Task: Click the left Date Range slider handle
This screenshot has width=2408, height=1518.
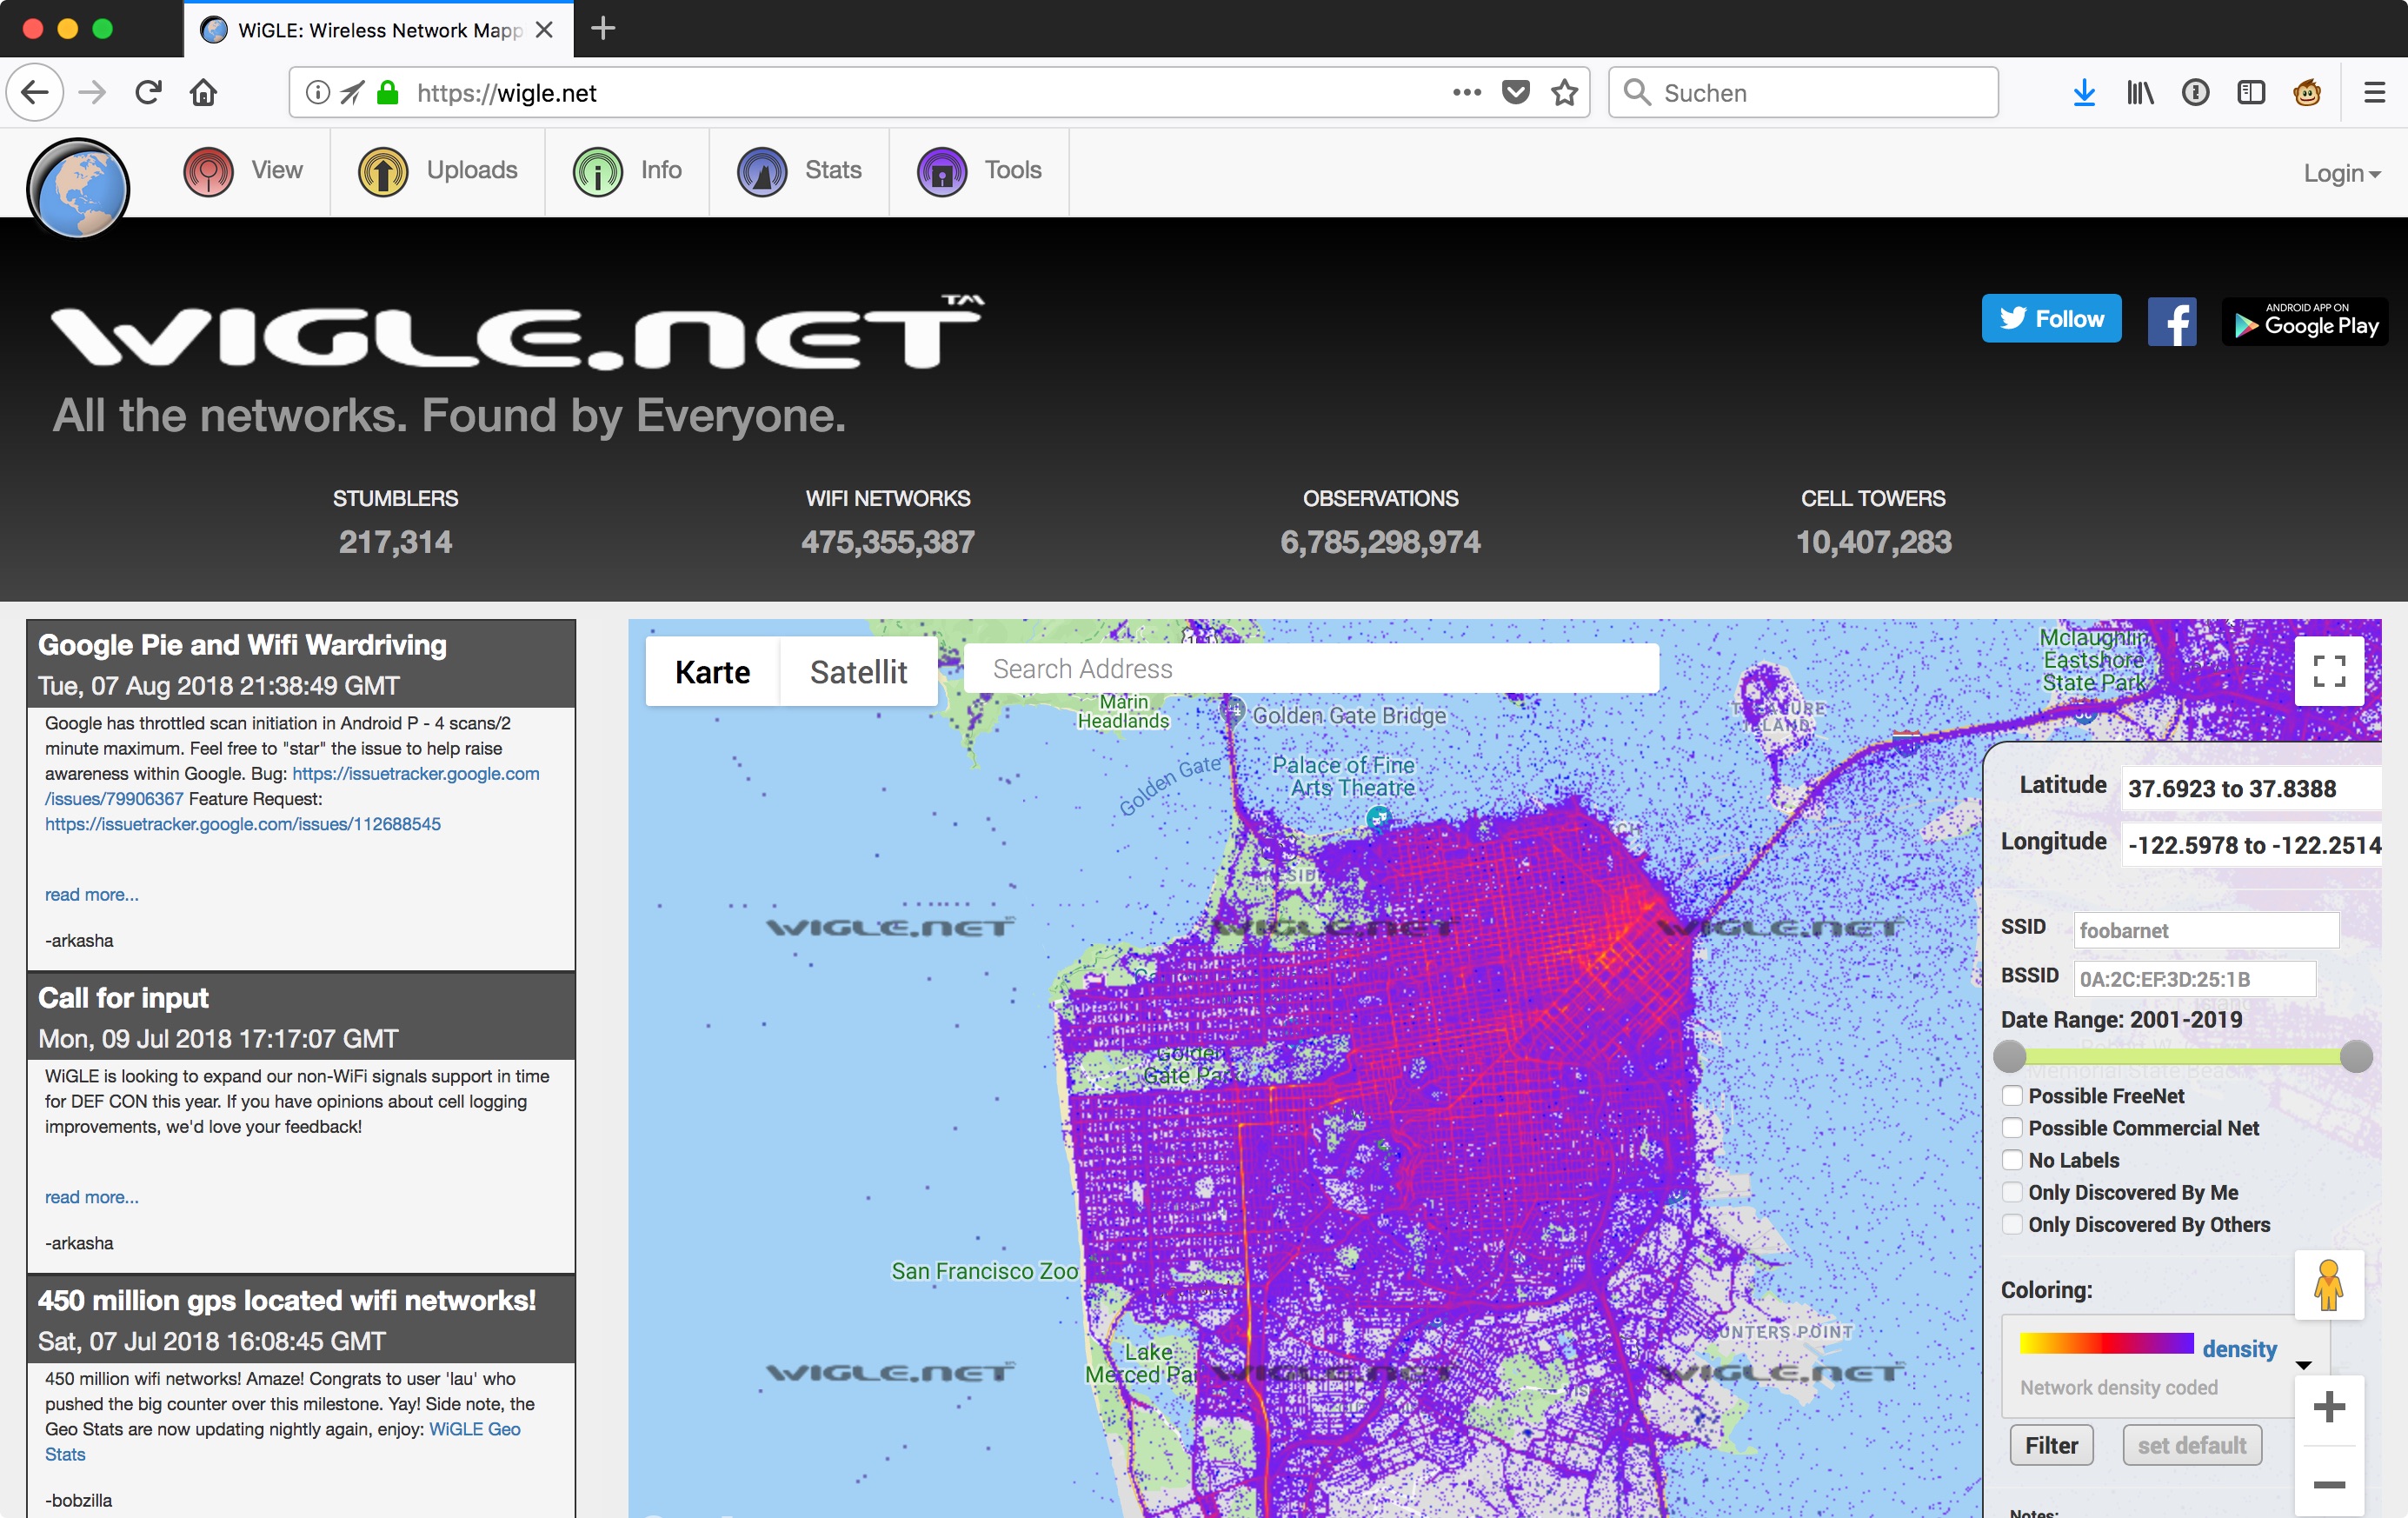Action: pyautogui.click(x=2010, y=1056)
